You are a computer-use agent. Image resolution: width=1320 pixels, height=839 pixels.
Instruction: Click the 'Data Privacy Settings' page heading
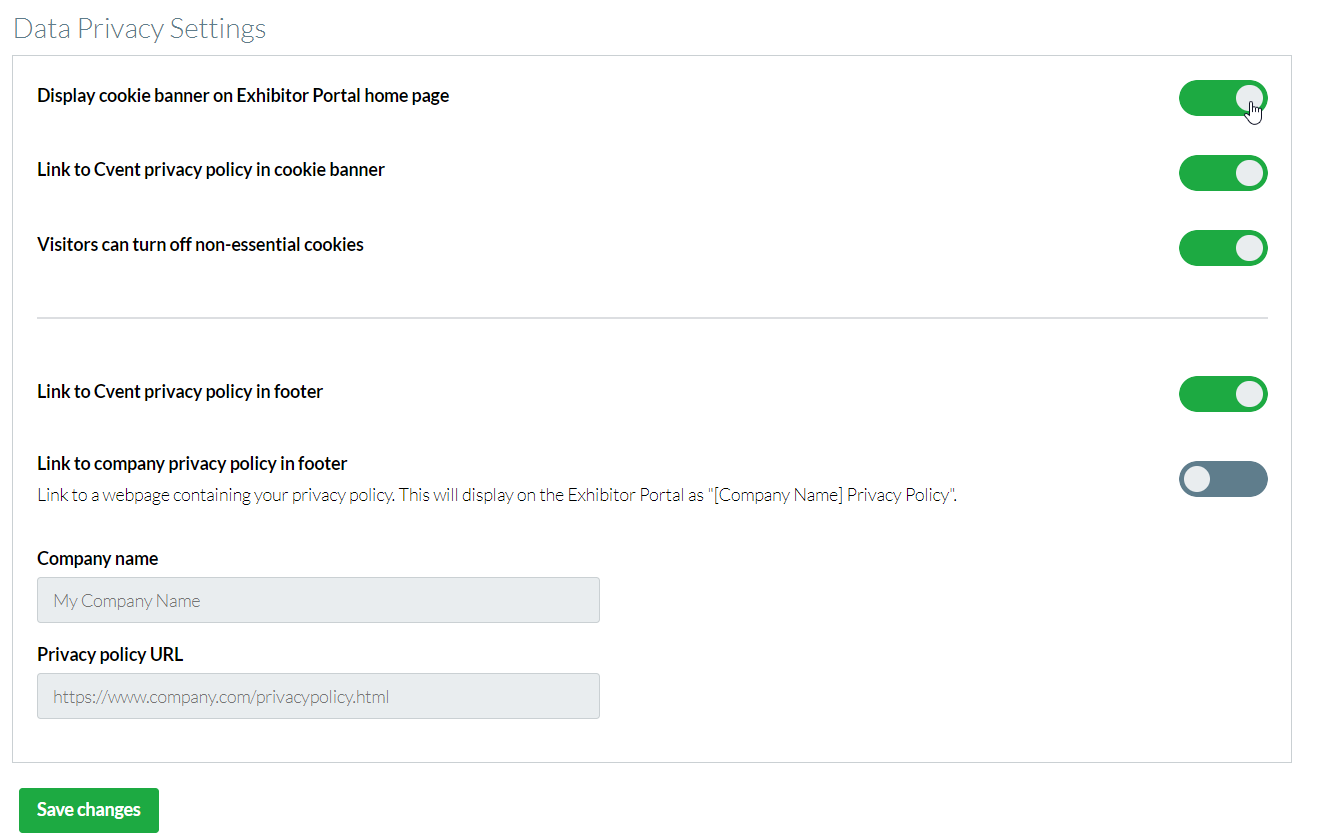point(140,28)
